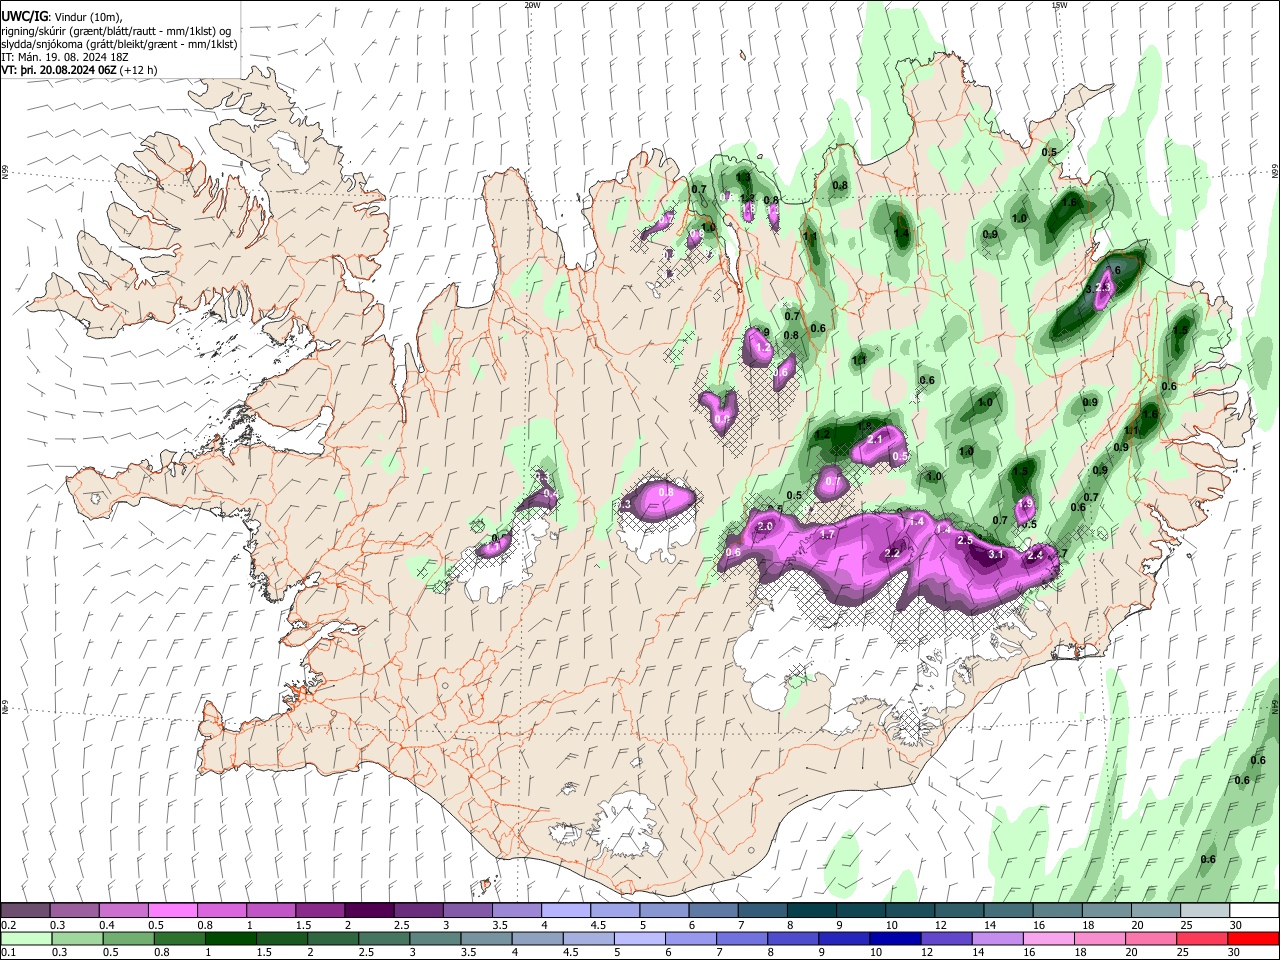Click snow-scale swatch between 0.5 and 0.8

click(172, 911)
